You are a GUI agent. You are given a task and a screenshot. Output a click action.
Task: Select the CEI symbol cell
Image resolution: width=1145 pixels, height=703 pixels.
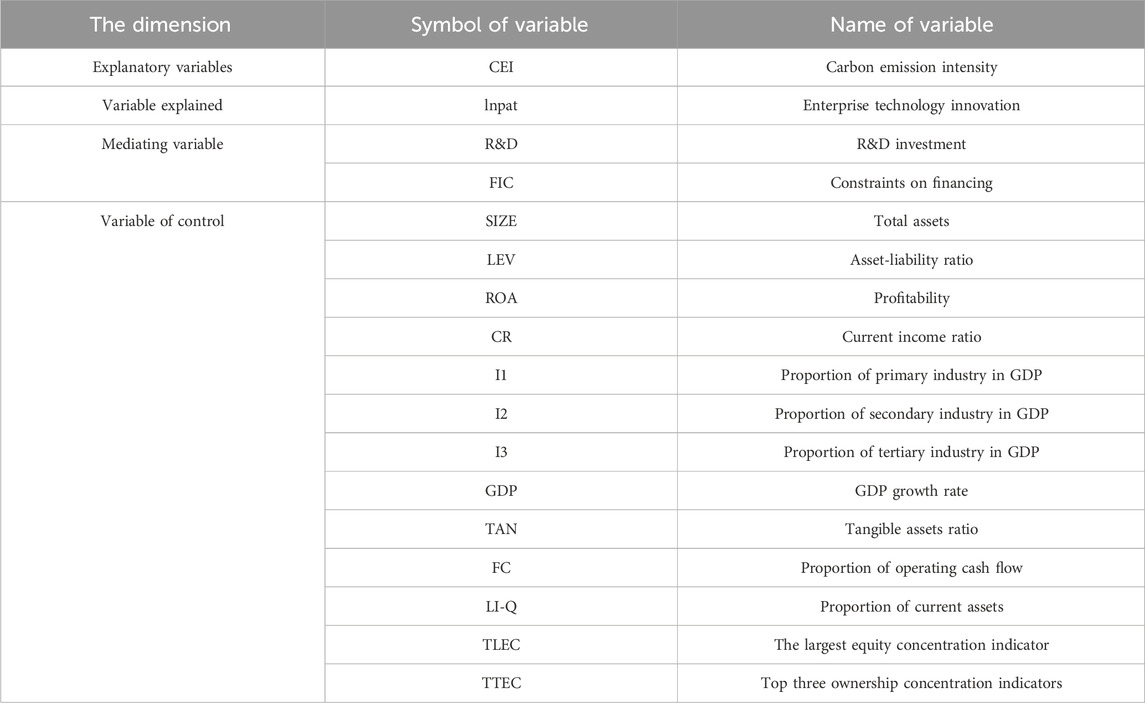point(501,67)
